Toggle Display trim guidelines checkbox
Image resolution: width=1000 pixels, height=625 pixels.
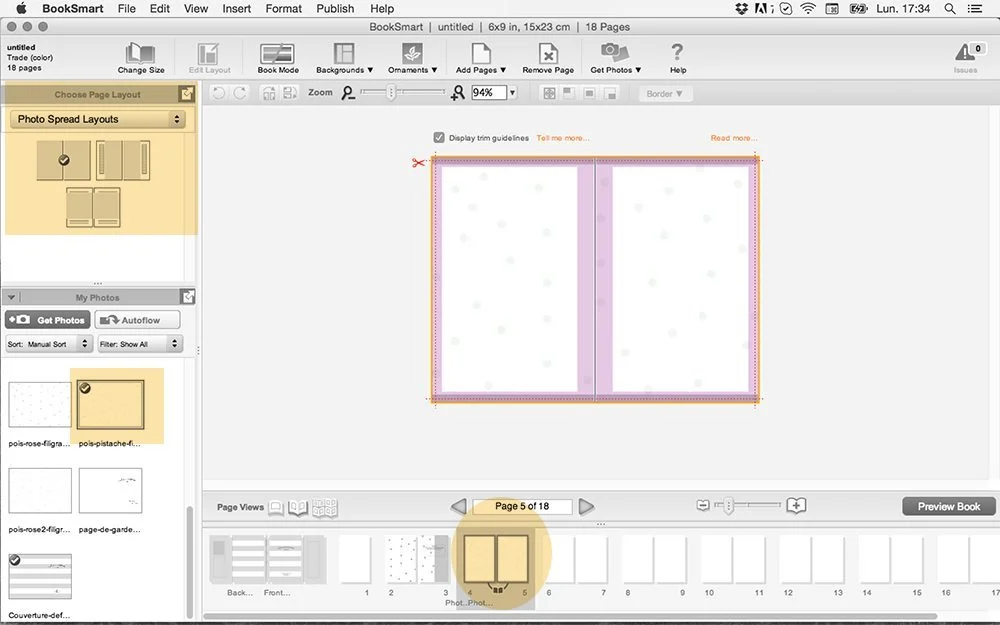pyautogui.click(x=439, y=138)
